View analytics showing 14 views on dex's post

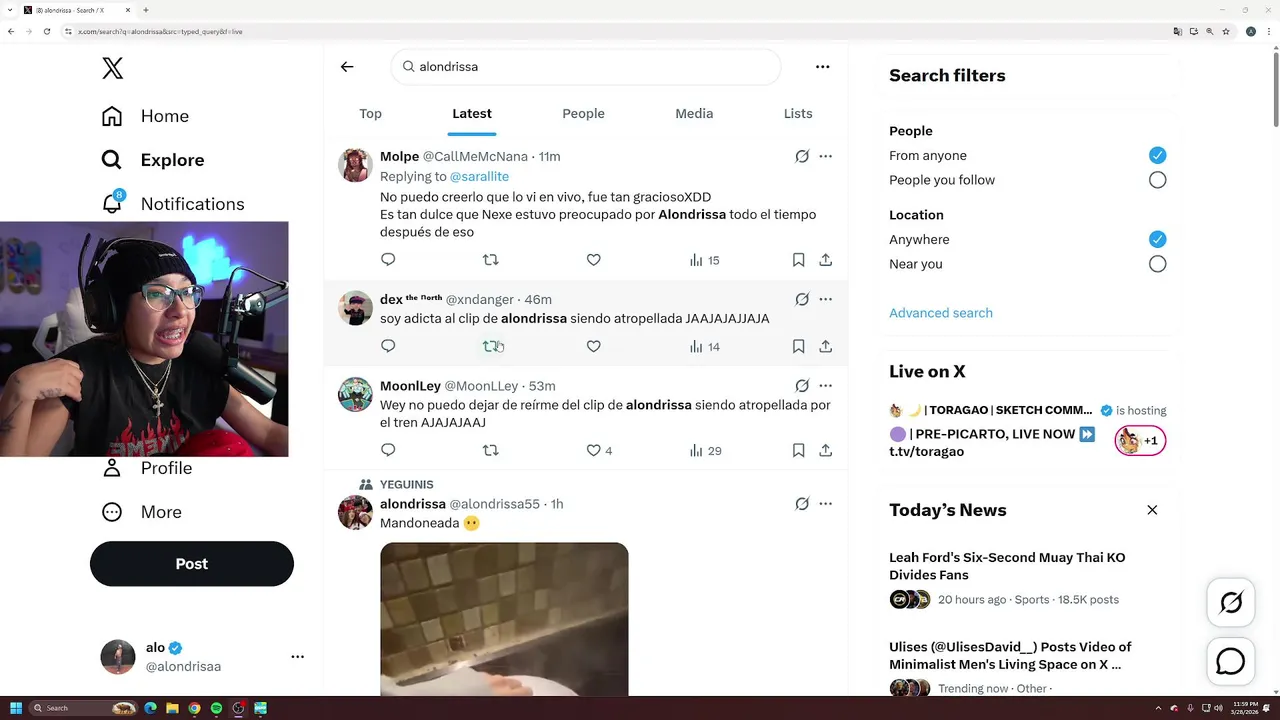[x=704, y=346]
